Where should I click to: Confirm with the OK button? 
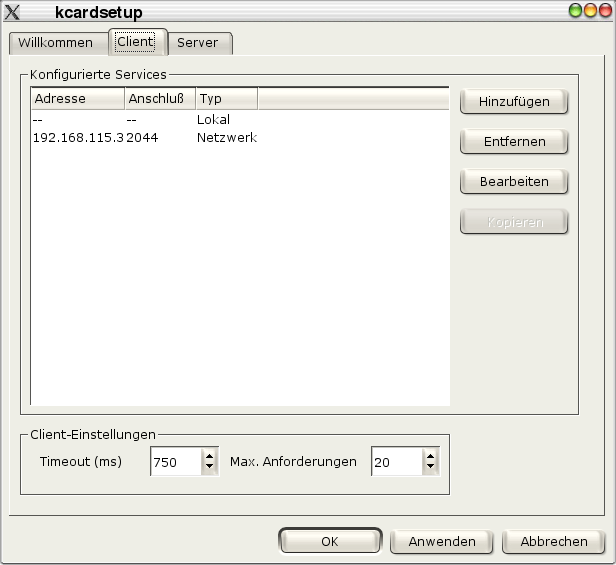(330, 541)
